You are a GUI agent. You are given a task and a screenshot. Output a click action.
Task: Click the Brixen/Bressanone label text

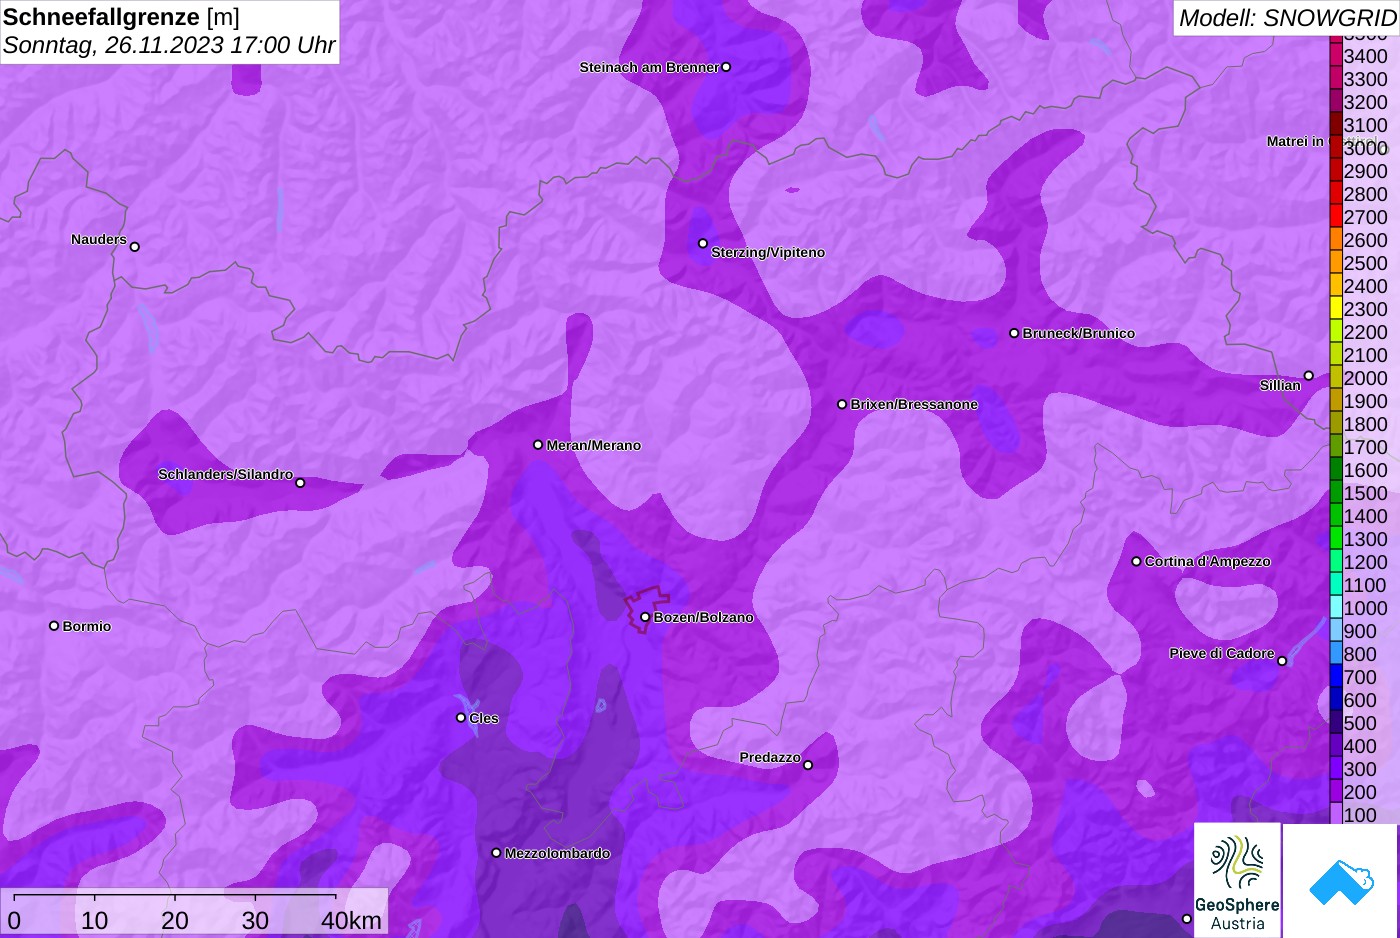tap(914, 404)
